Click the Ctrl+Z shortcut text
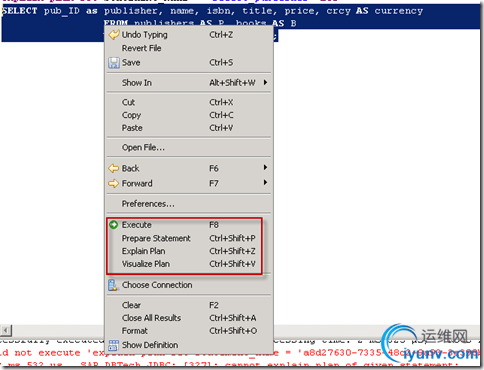This screenshot has width=484, height=370. pyautogui.click(x=221, y=35)
